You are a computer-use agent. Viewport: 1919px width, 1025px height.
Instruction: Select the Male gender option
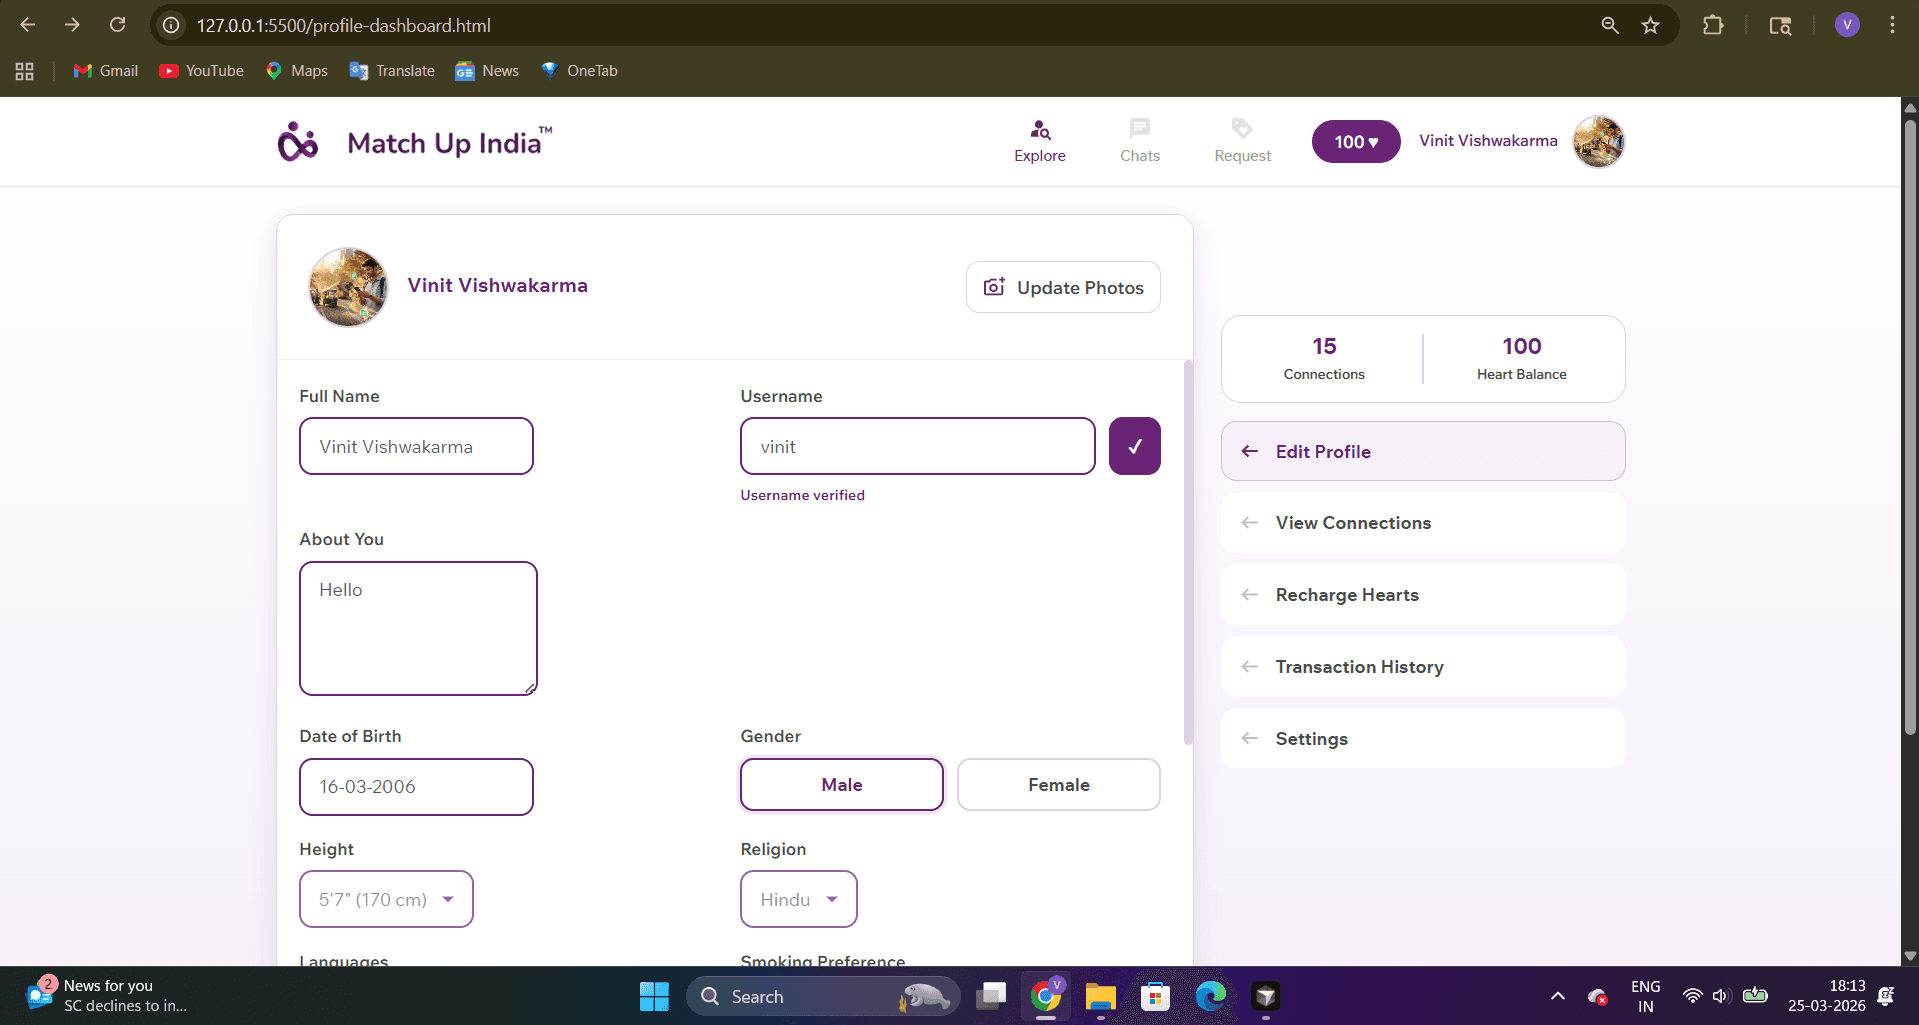[x=842, y=785]
